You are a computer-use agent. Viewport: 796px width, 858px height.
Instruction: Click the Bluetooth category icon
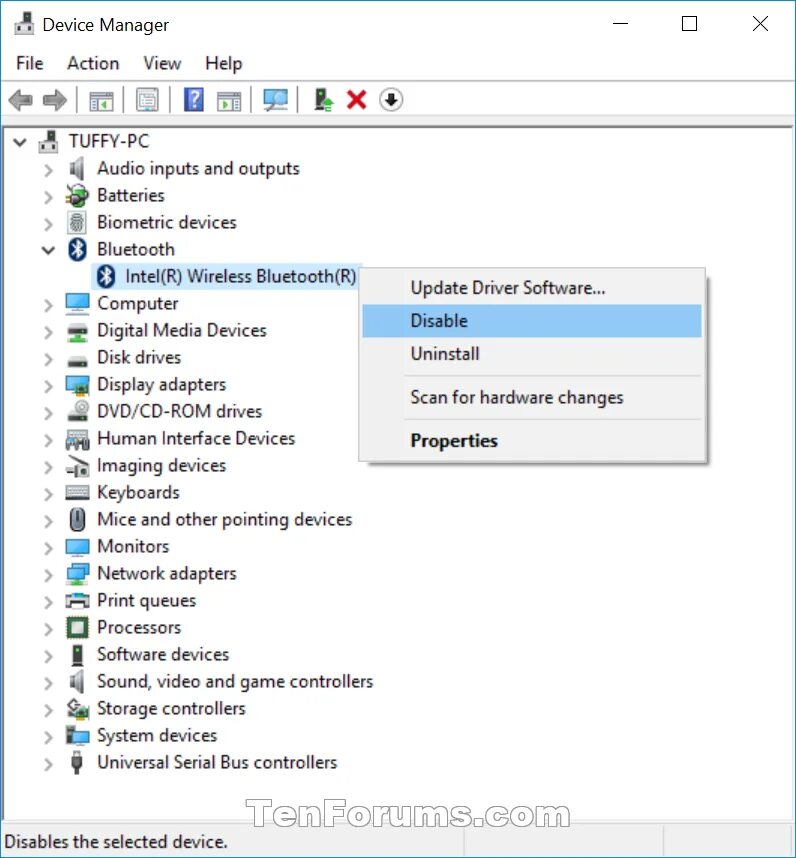(77, 250)
